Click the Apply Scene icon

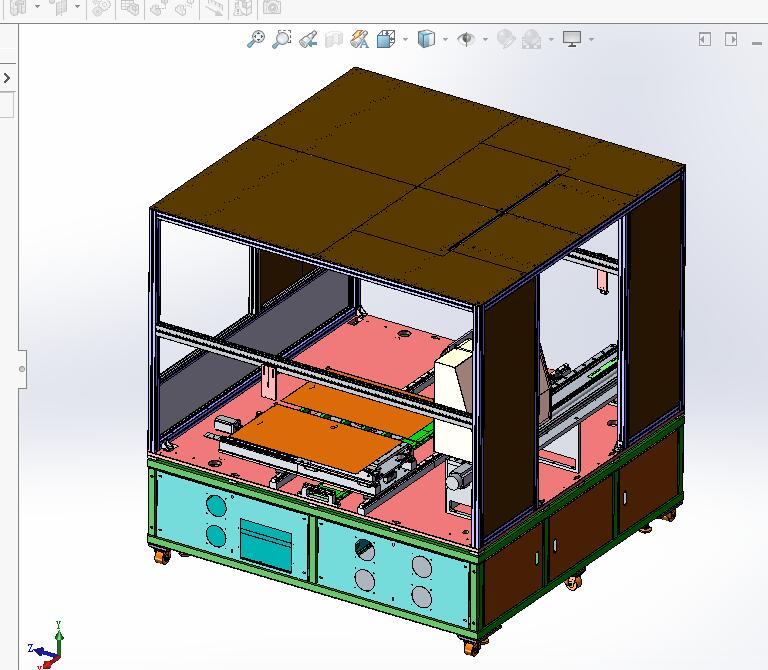[532, 39]
